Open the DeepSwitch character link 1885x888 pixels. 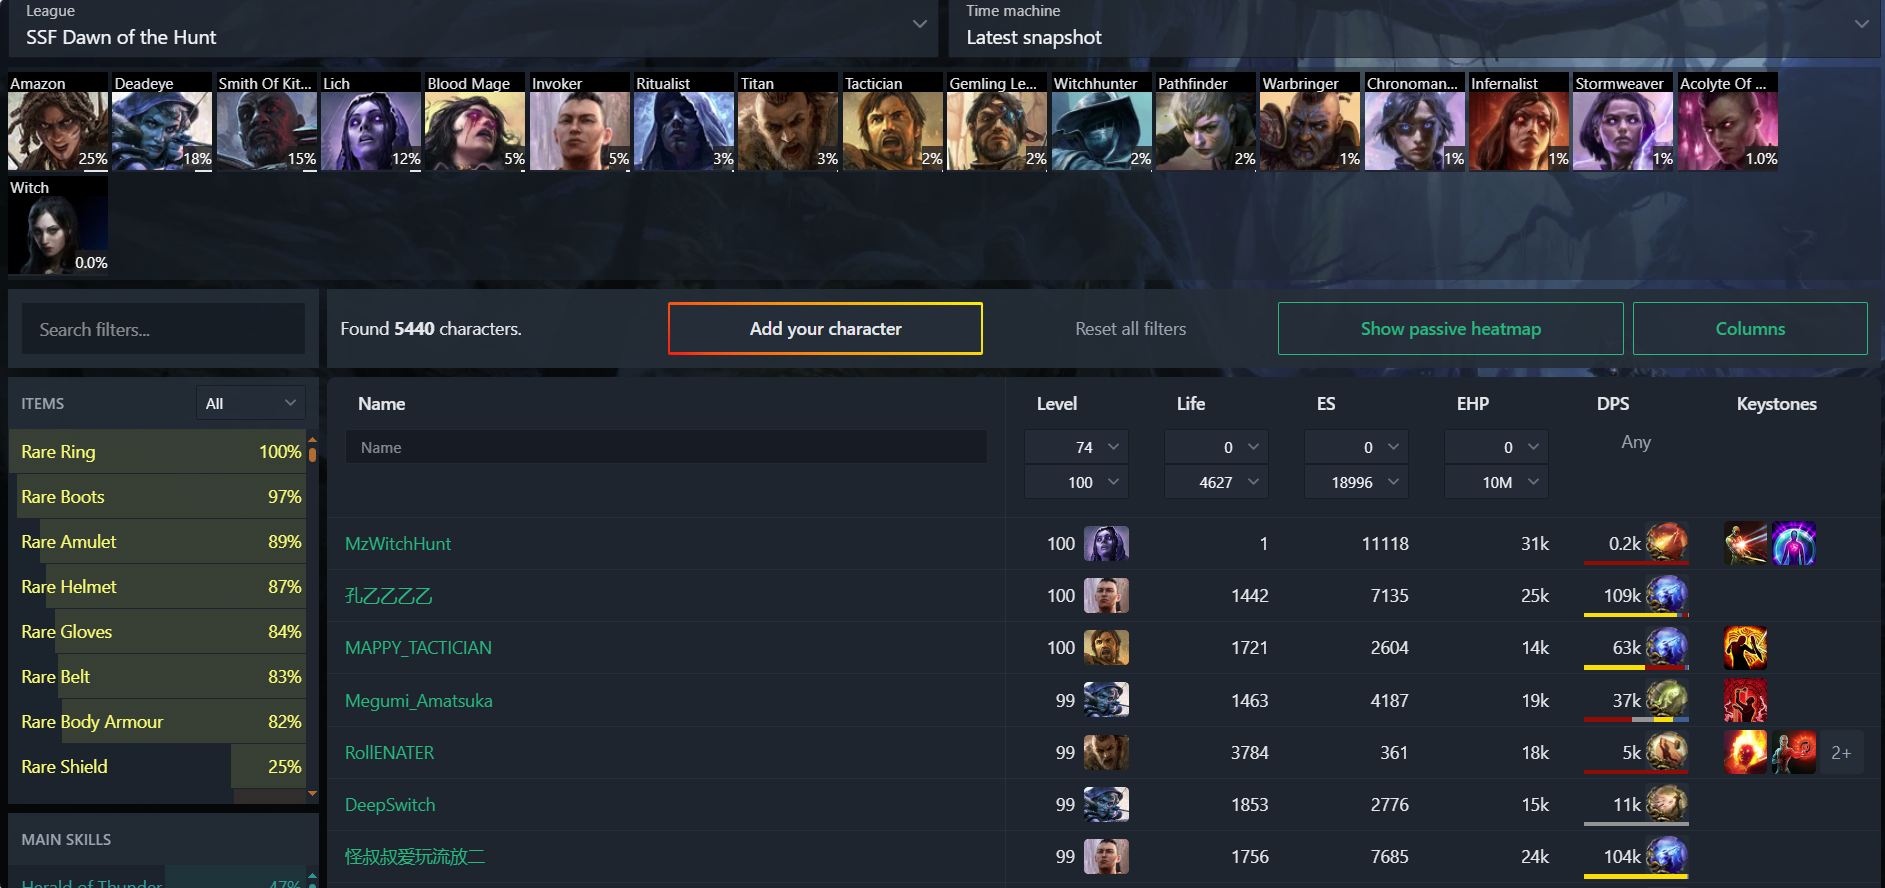pos(390,804)
